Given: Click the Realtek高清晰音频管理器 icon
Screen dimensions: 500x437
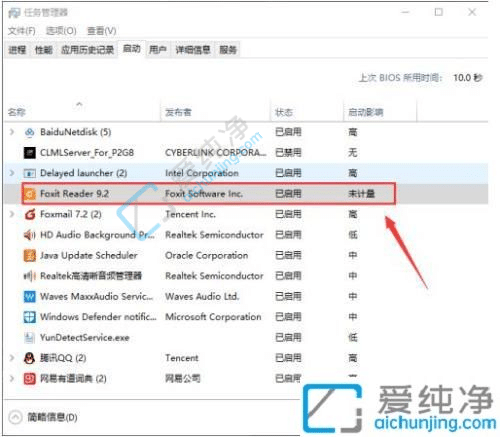Looking at the screenshot, I should pos(29,276).
